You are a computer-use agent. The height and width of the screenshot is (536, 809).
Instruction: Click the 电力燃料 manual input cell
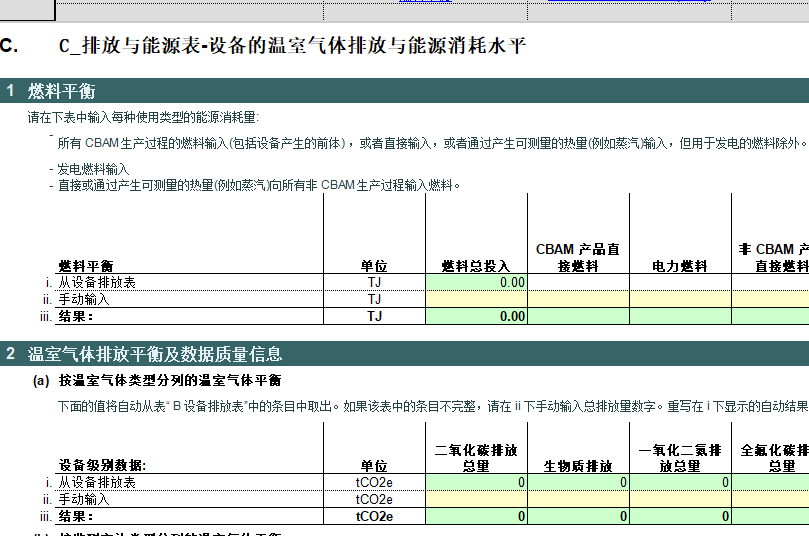point(680,299)
